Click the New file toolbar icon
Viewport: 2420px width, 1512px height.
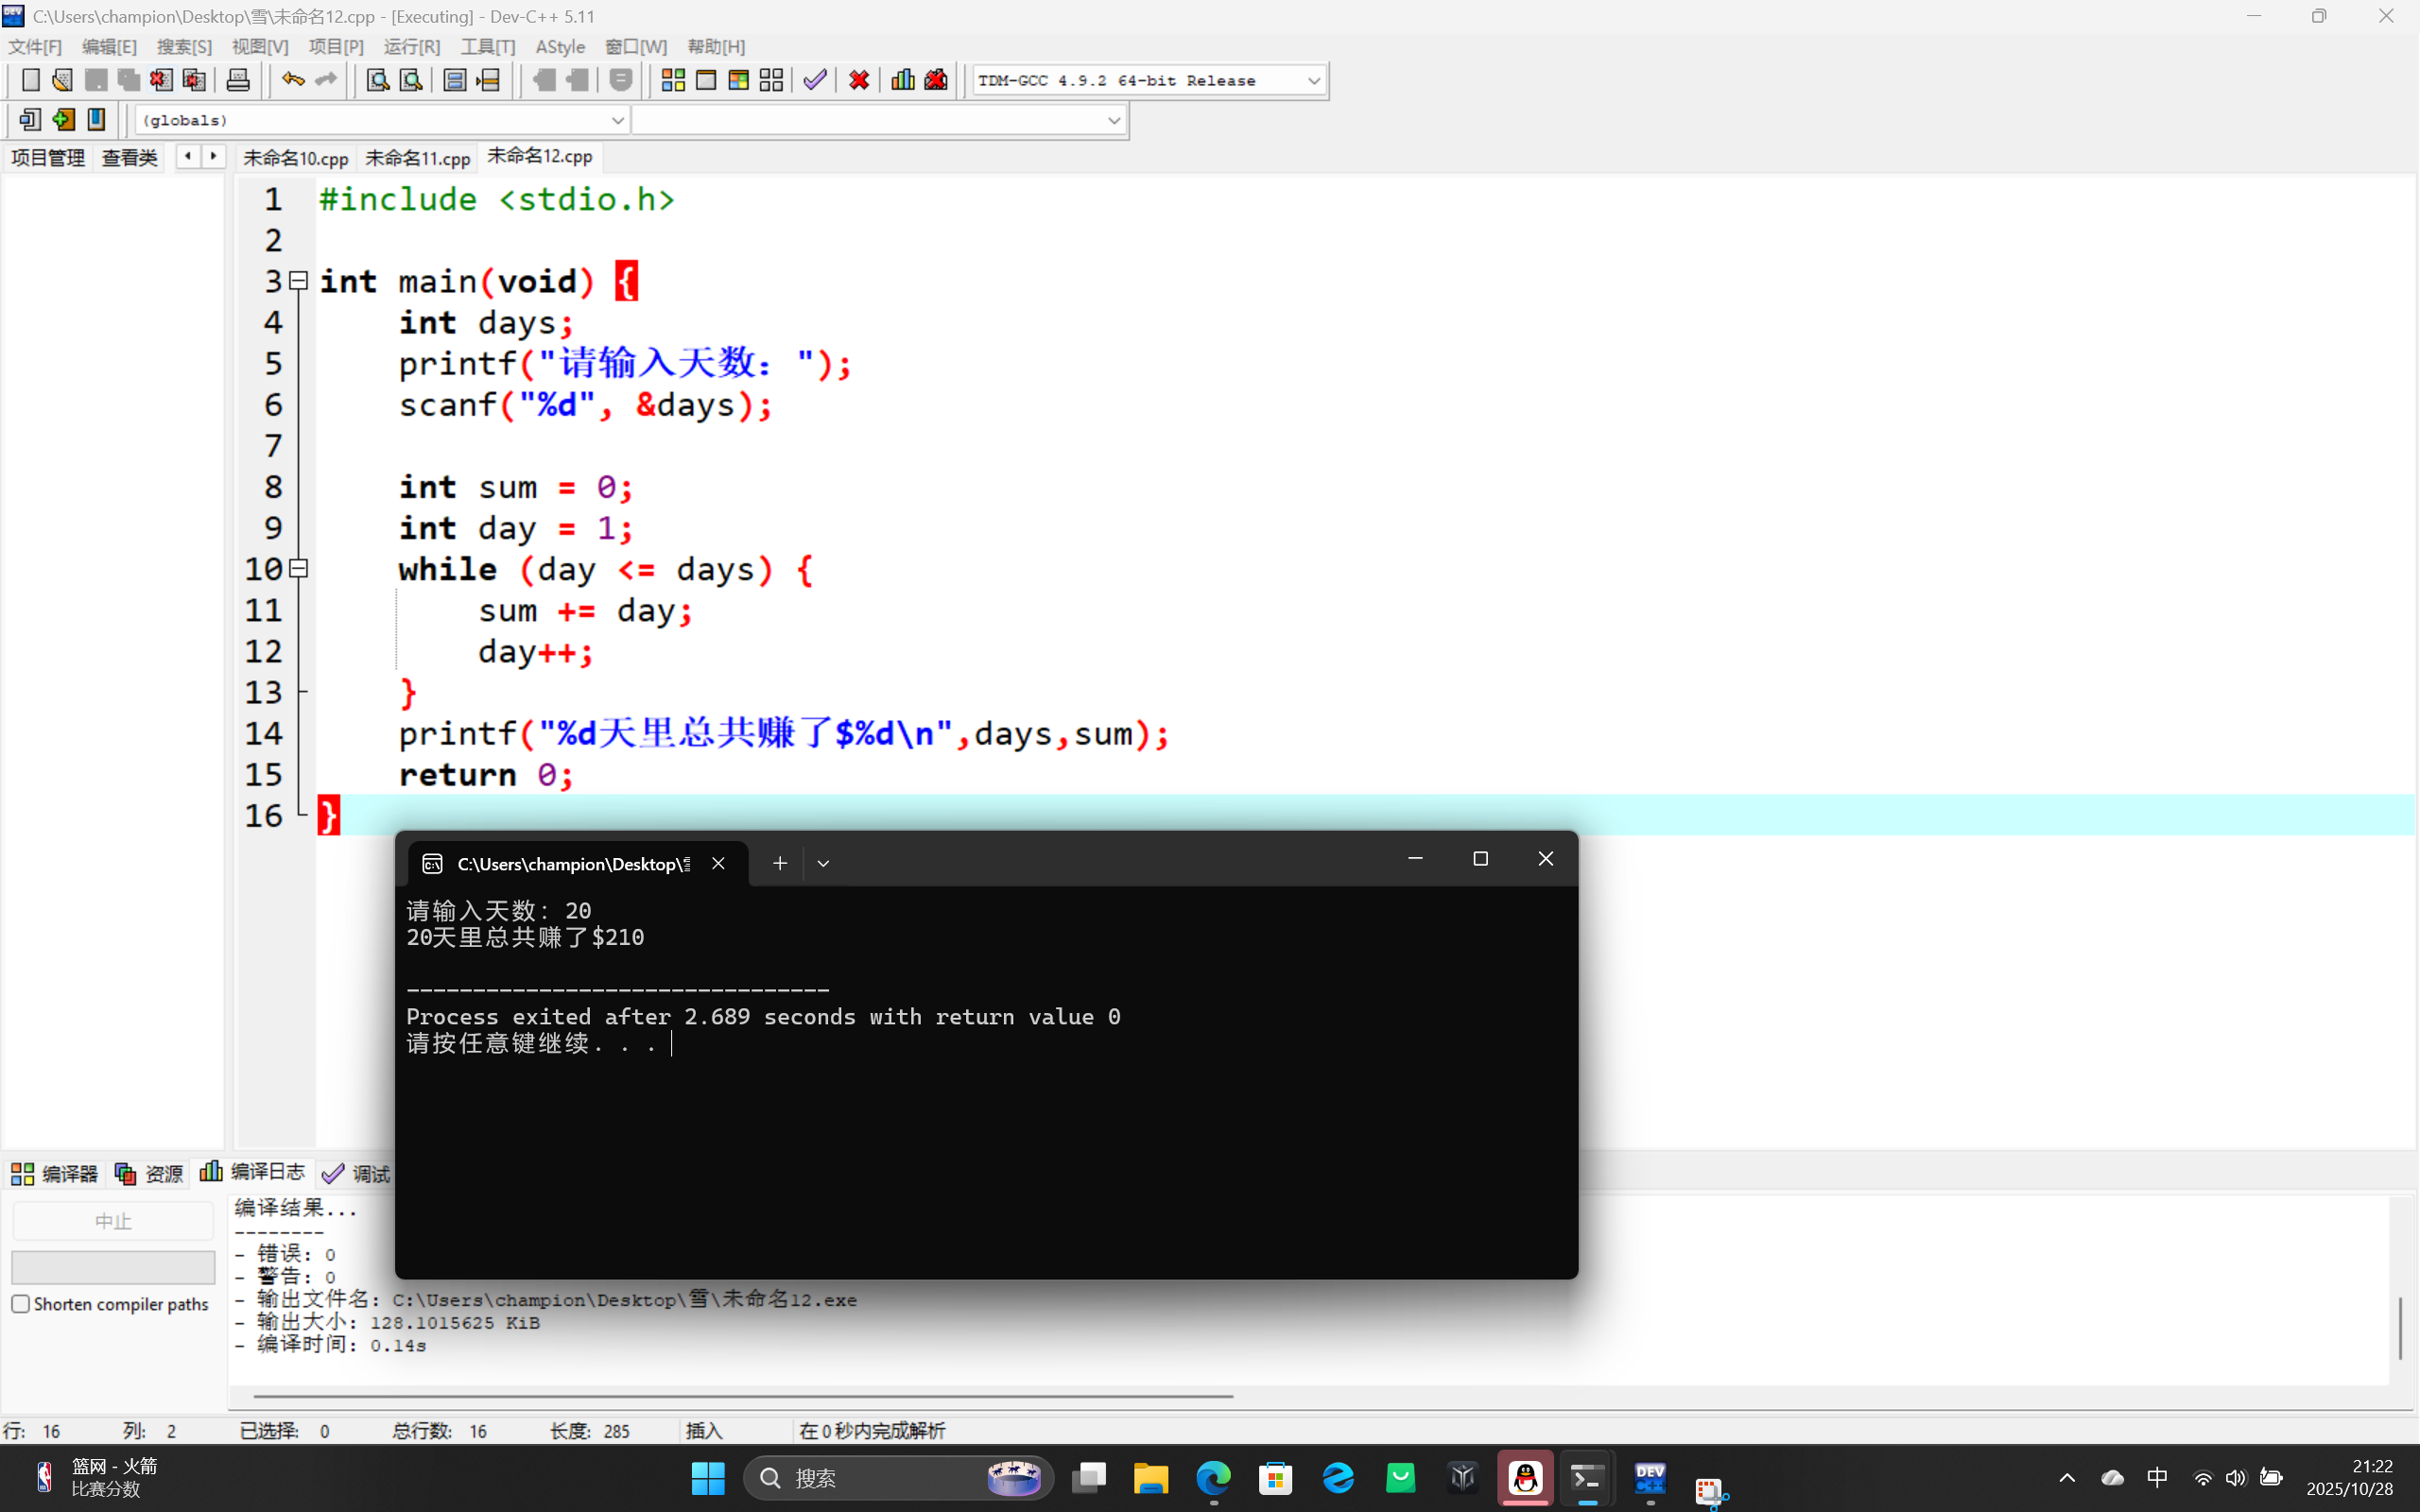(30, 80)
